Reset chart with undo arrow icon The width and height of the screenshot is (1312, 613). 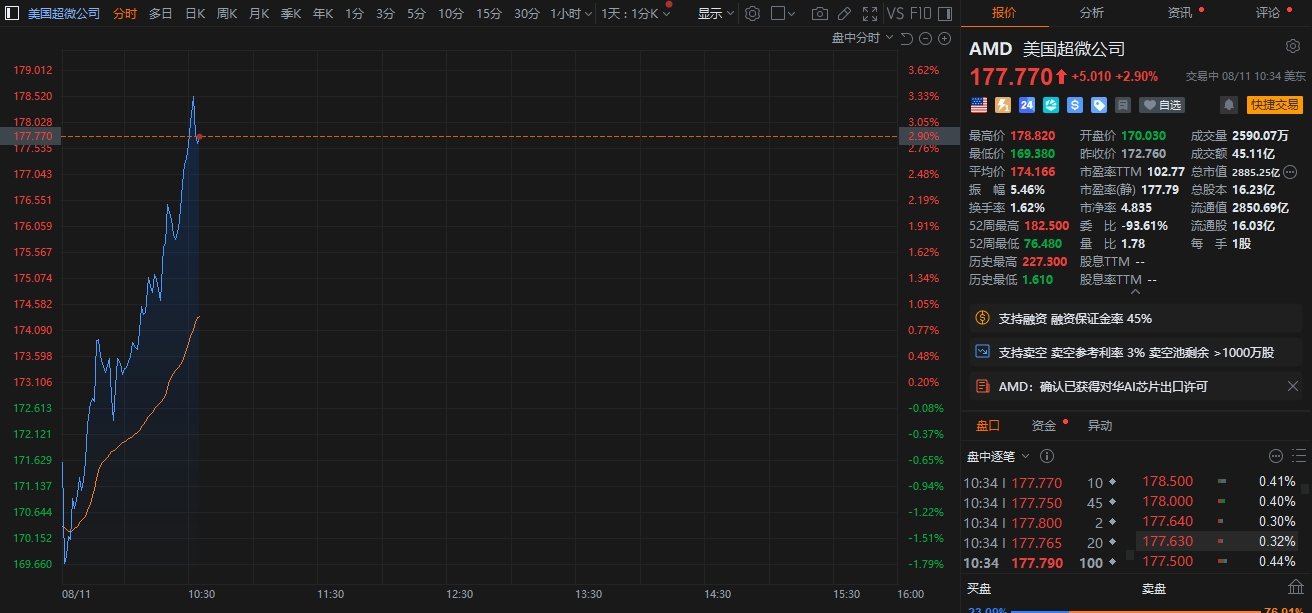coord(906,38)
